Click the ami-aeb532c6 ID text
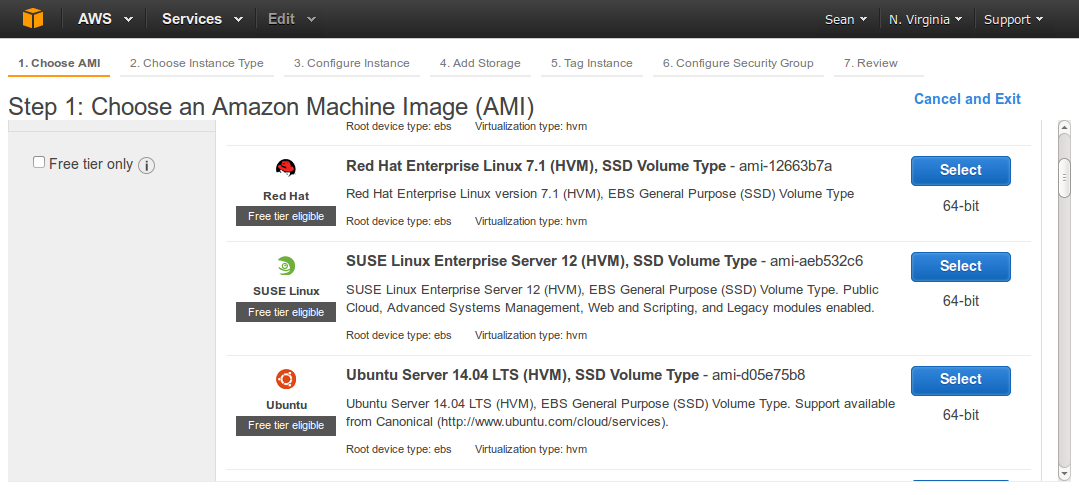 pyautogui.click(x=816, y=262)
